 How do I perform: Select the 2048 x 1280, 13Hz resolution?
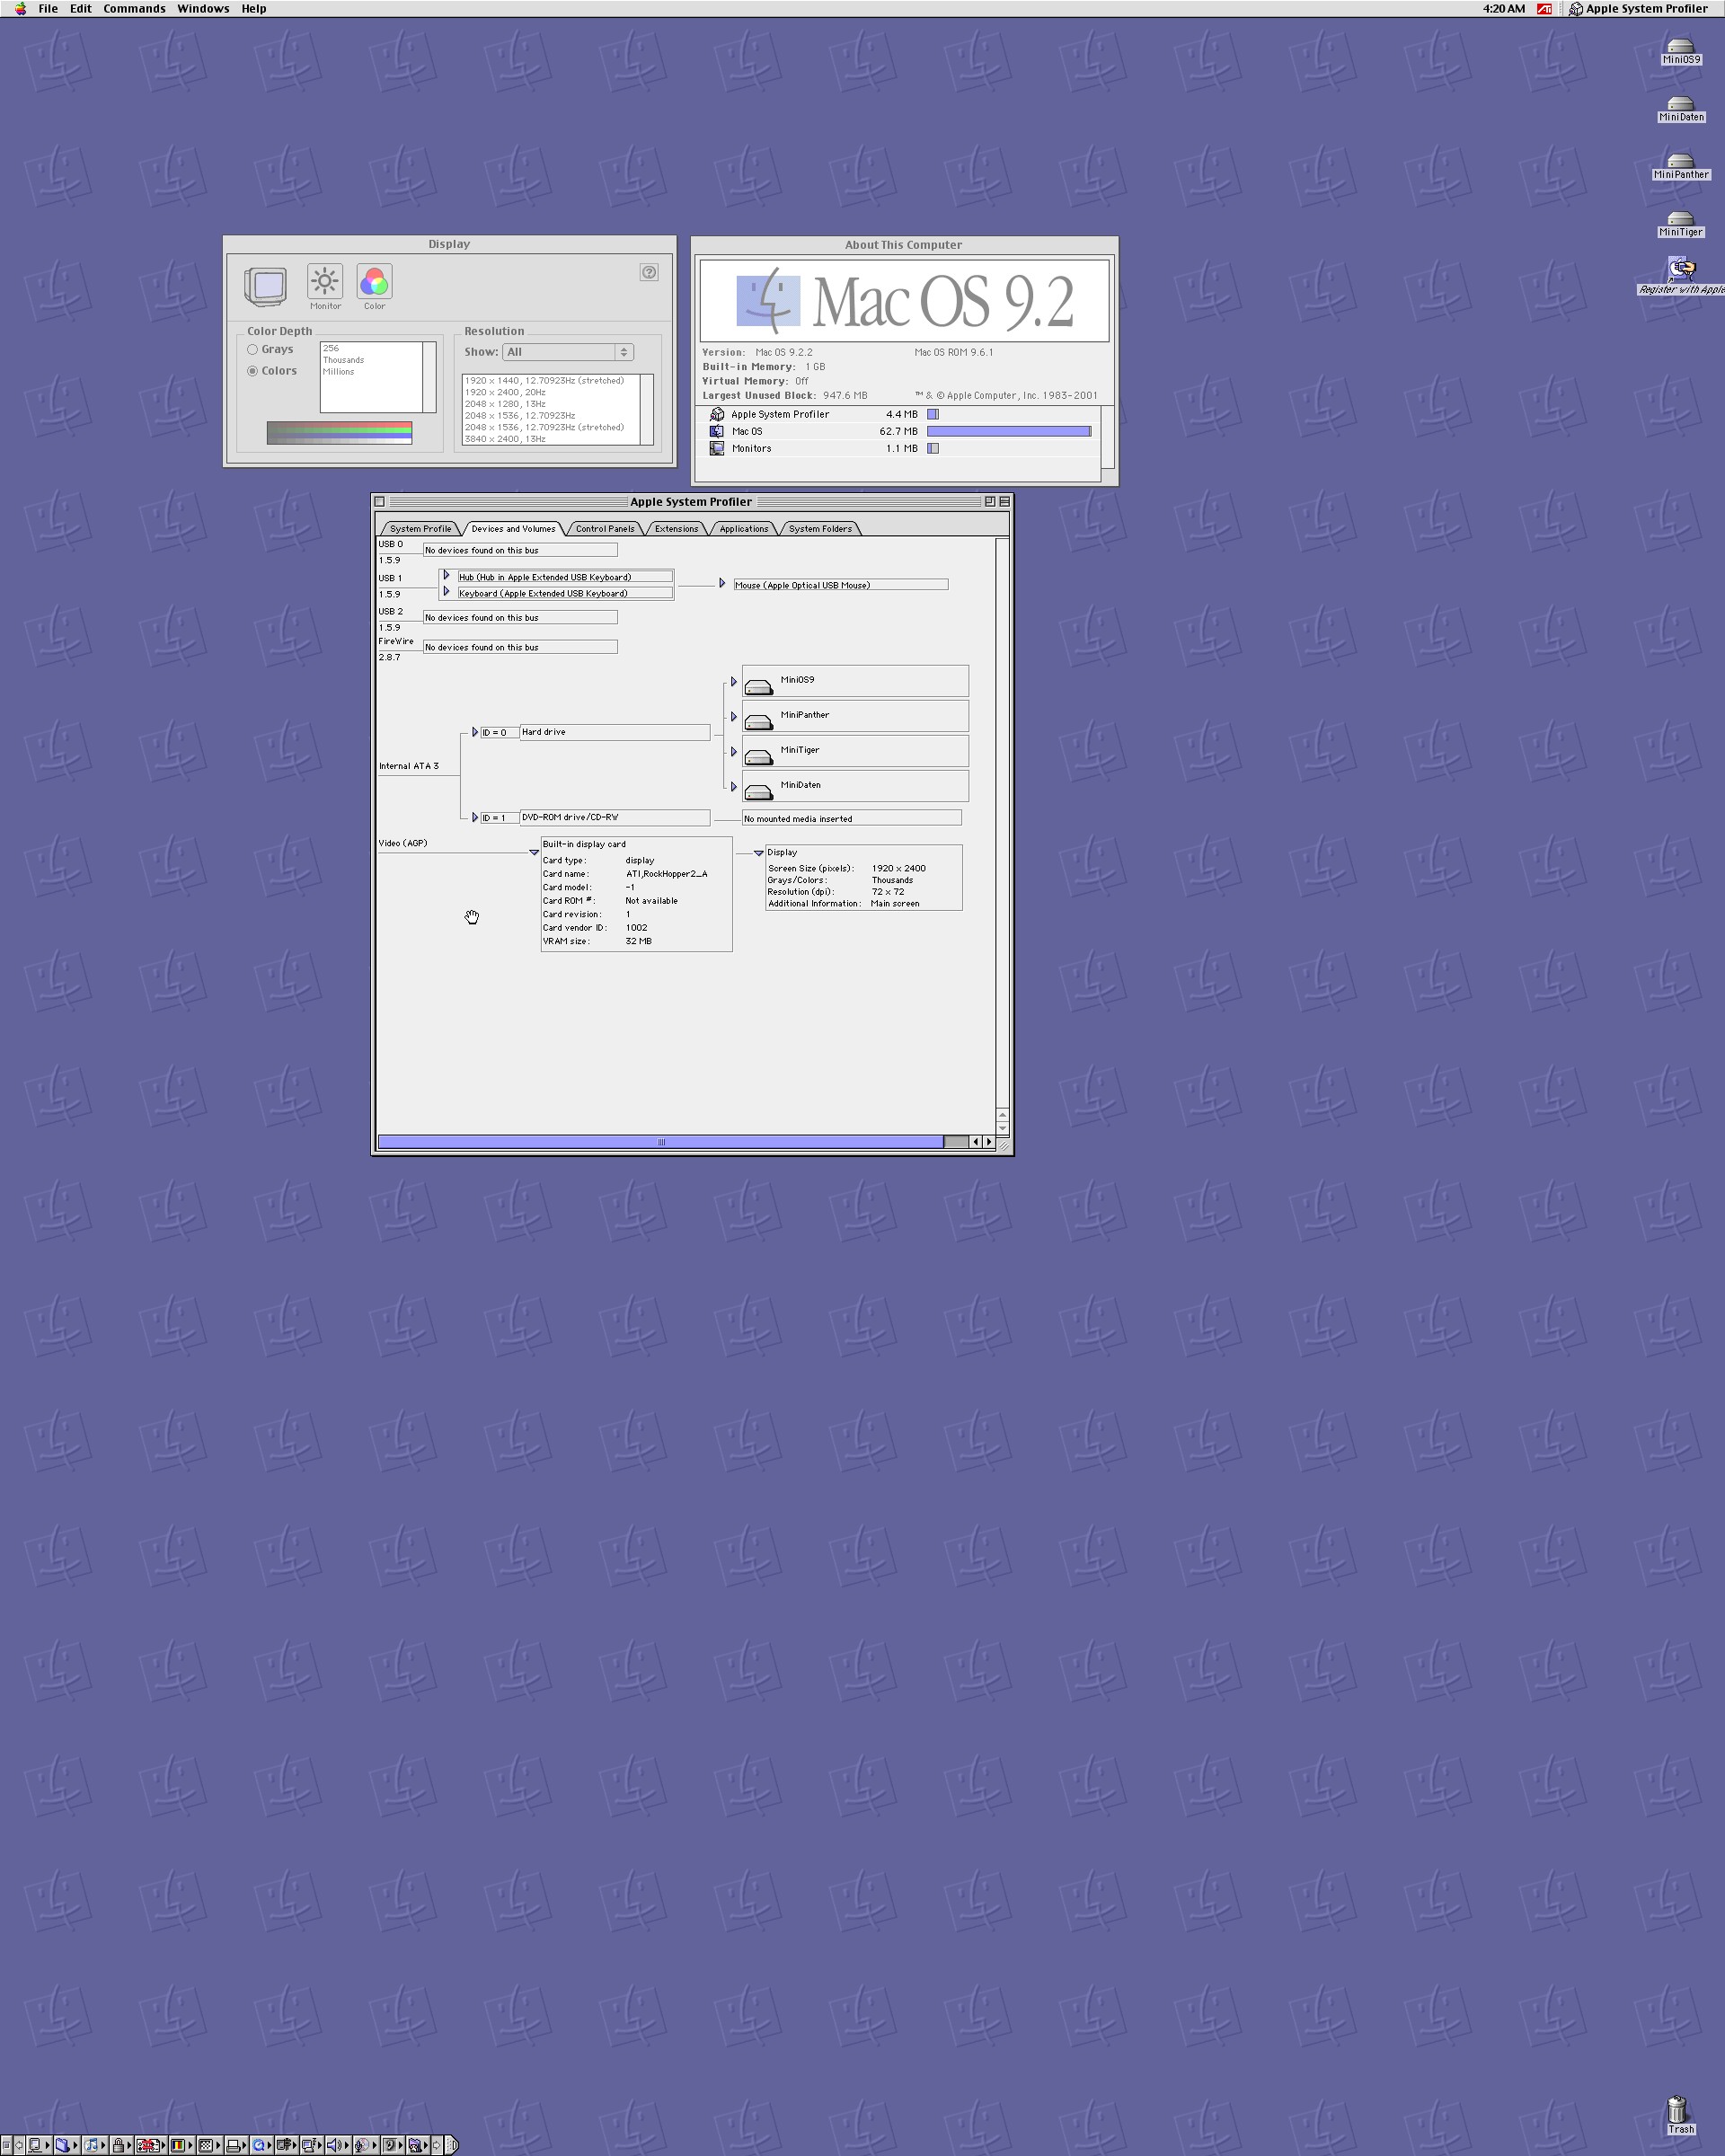pos(504,404)
